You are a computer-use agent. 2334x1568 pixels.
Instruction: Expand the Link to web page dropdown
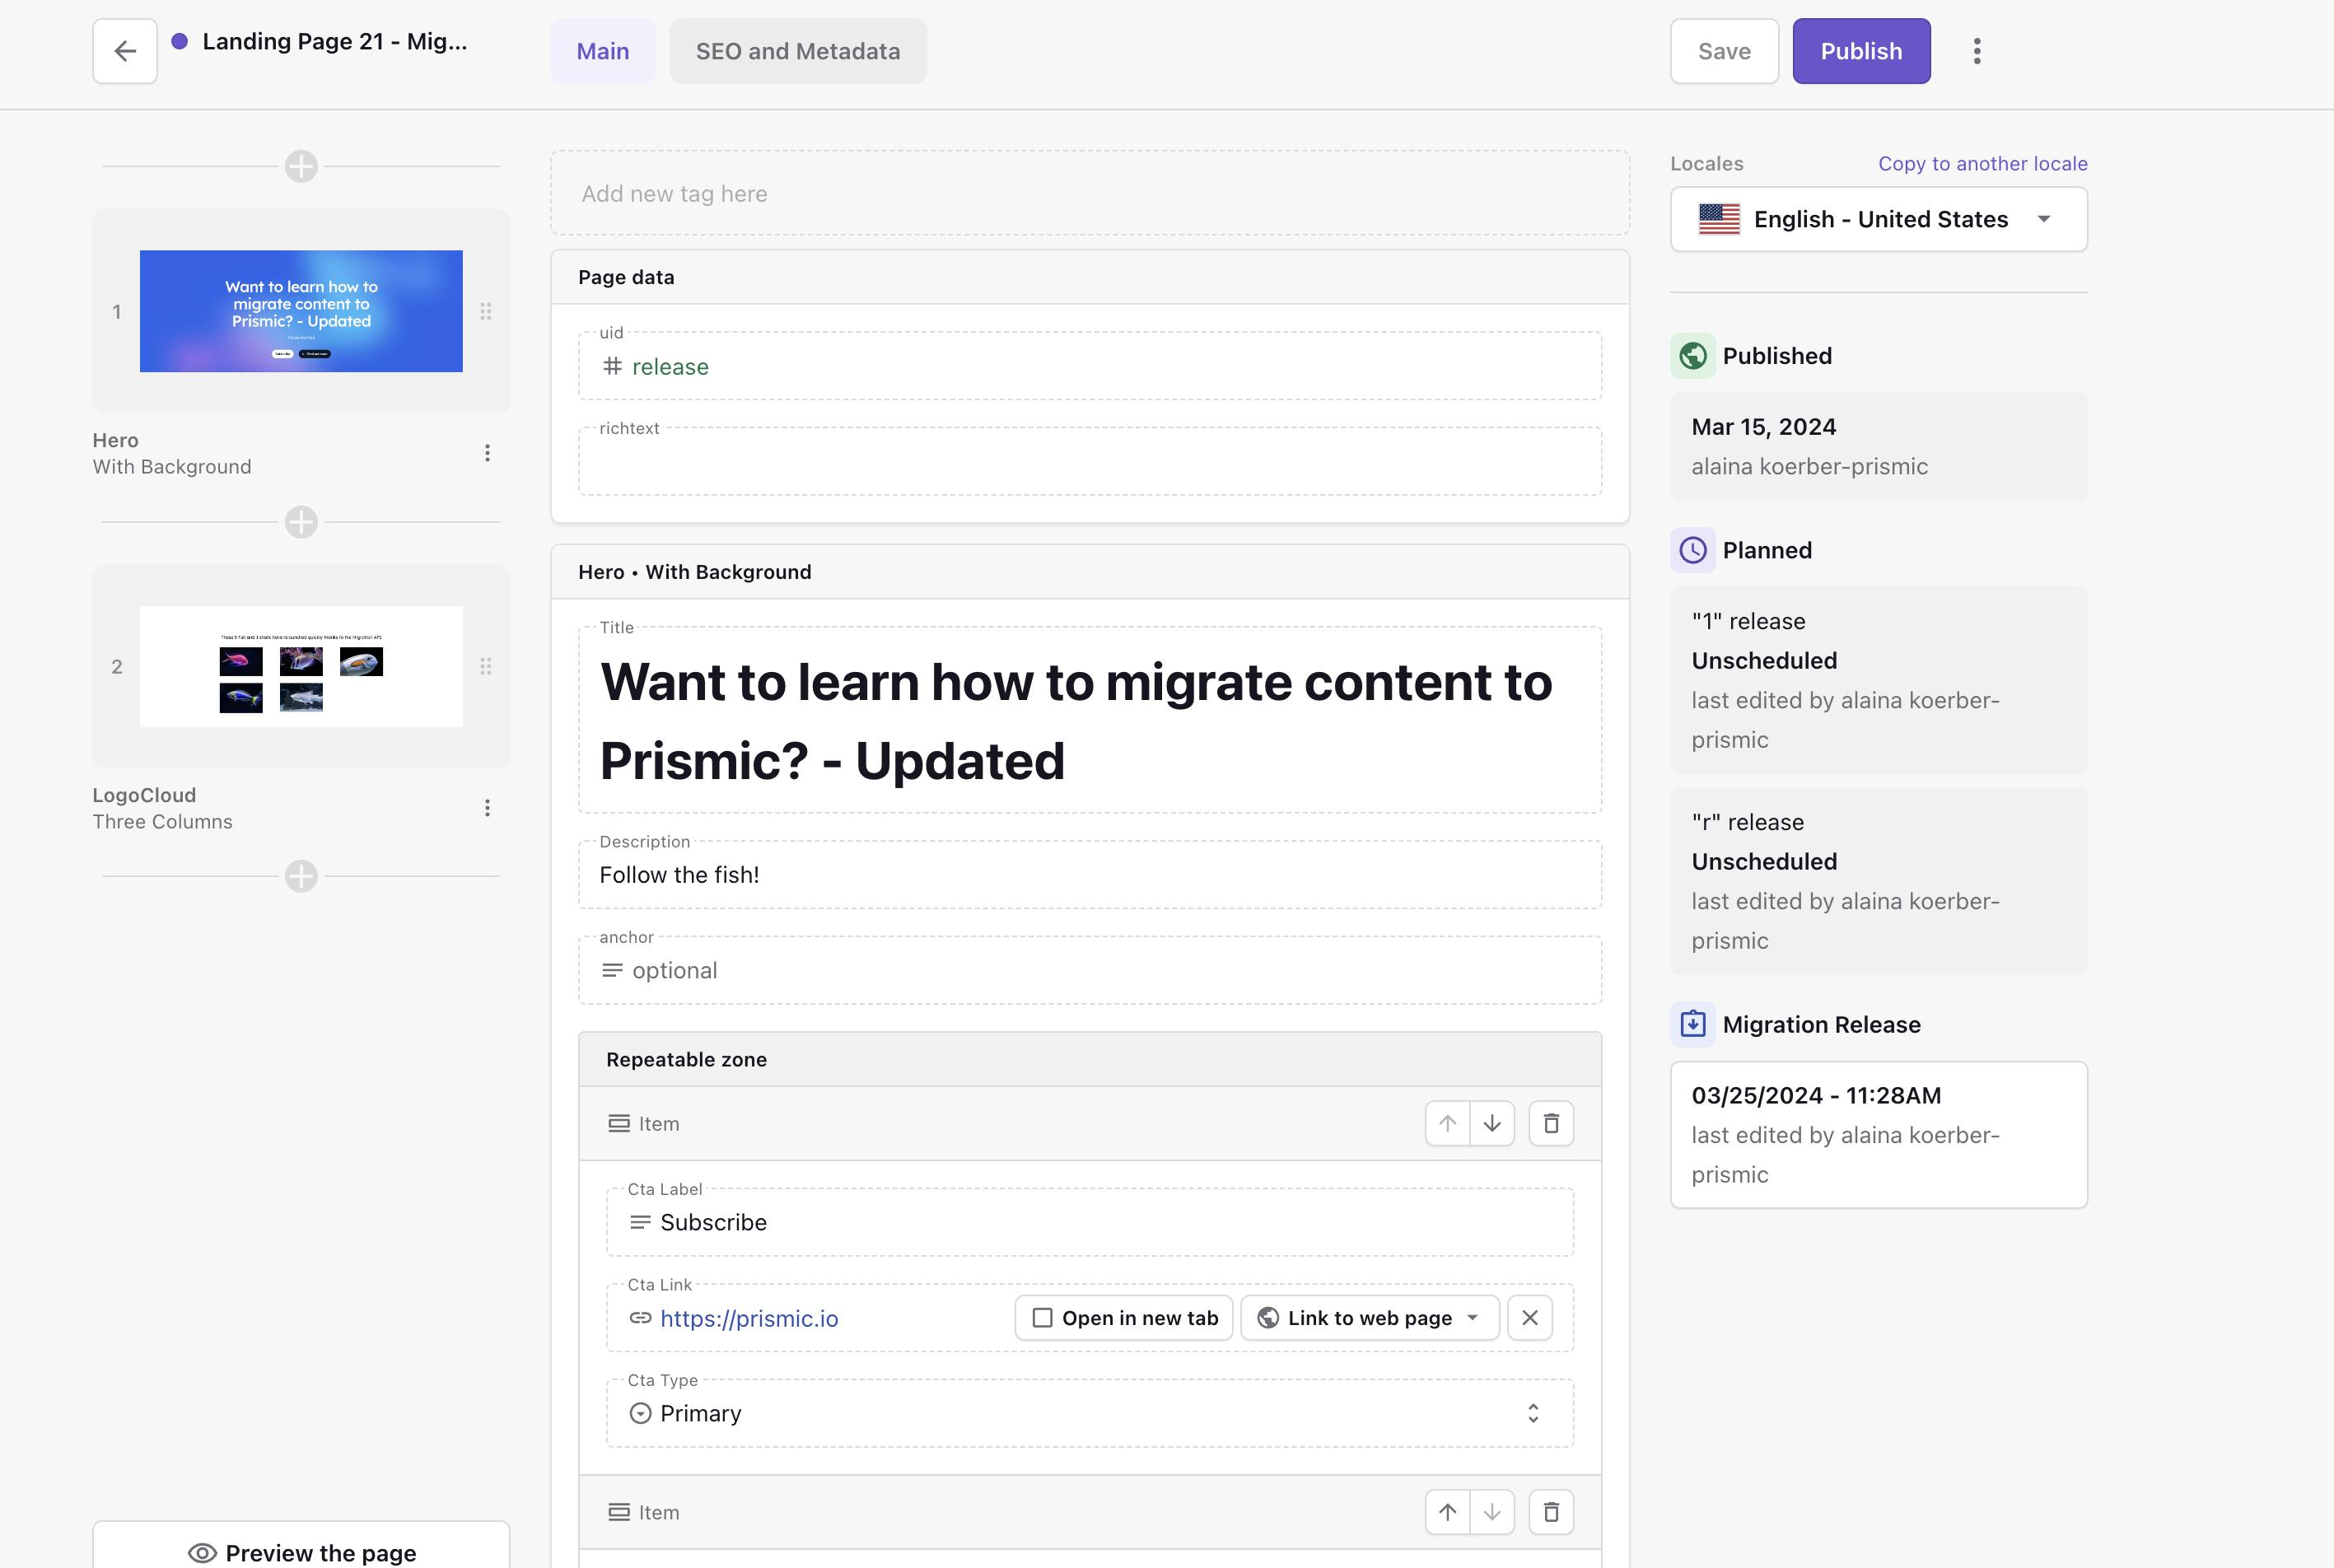coord(1369,1318)
